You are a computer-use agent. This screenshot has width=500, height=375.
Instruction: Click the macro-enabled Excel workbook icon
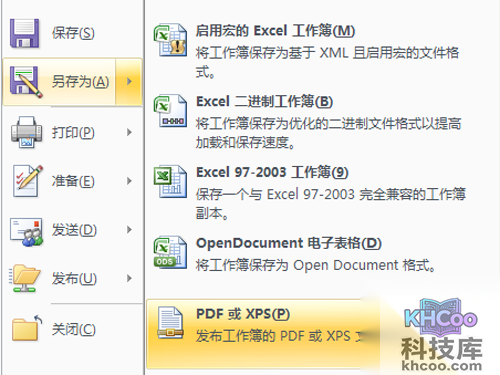click(x=170, y=40)
